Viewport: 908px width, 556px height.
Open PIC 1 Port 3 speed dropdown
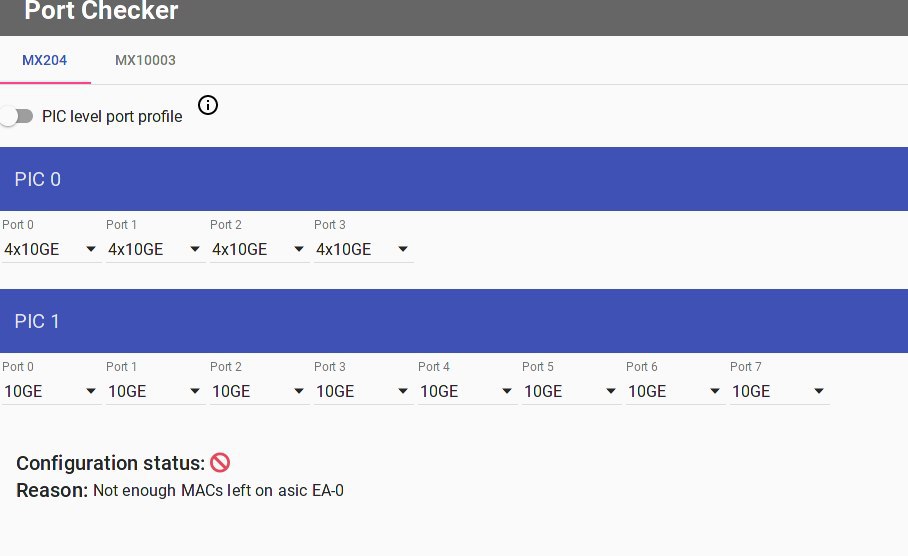(363, 391)
